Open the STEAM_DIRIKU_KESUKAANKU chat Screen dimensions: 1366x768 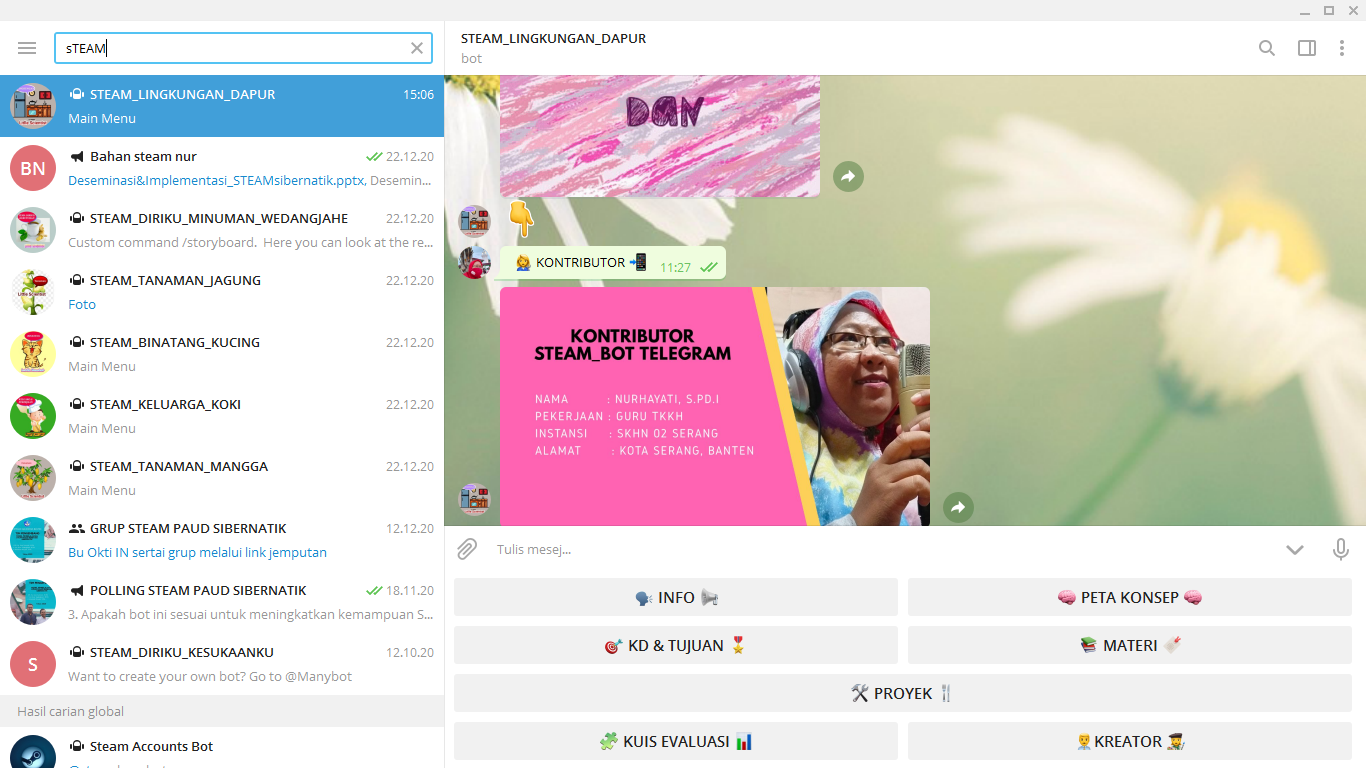[222, 664]
